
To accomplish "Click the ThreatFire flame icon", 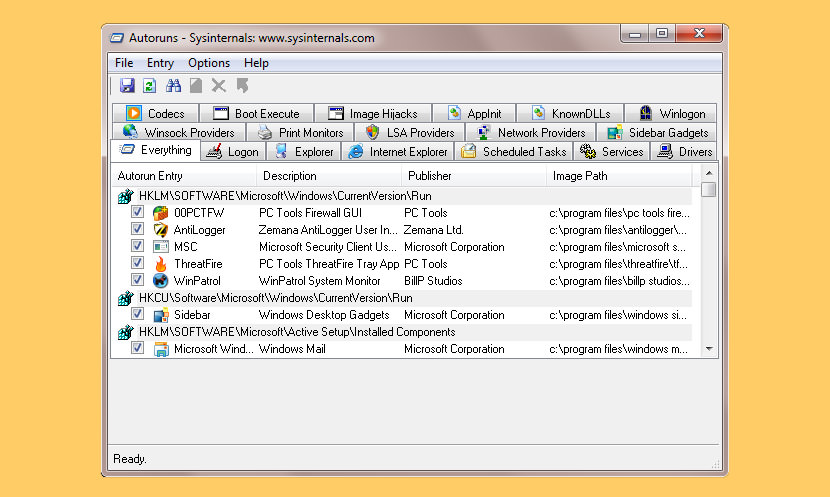I will (160, 264).
